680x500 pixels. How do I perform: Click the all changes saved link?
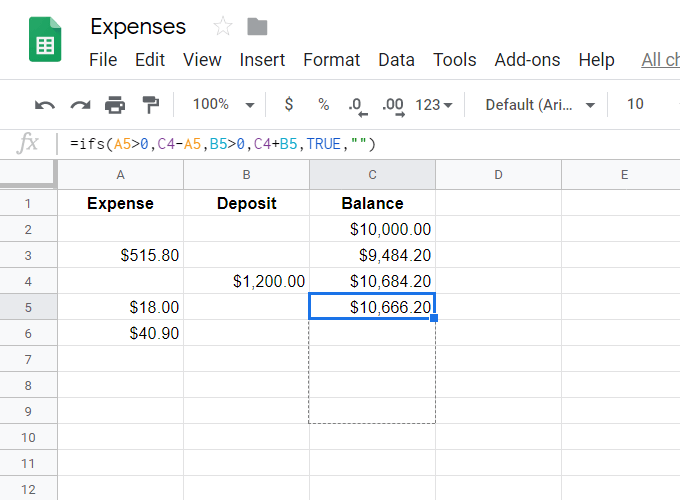click(x=660, y=60)
